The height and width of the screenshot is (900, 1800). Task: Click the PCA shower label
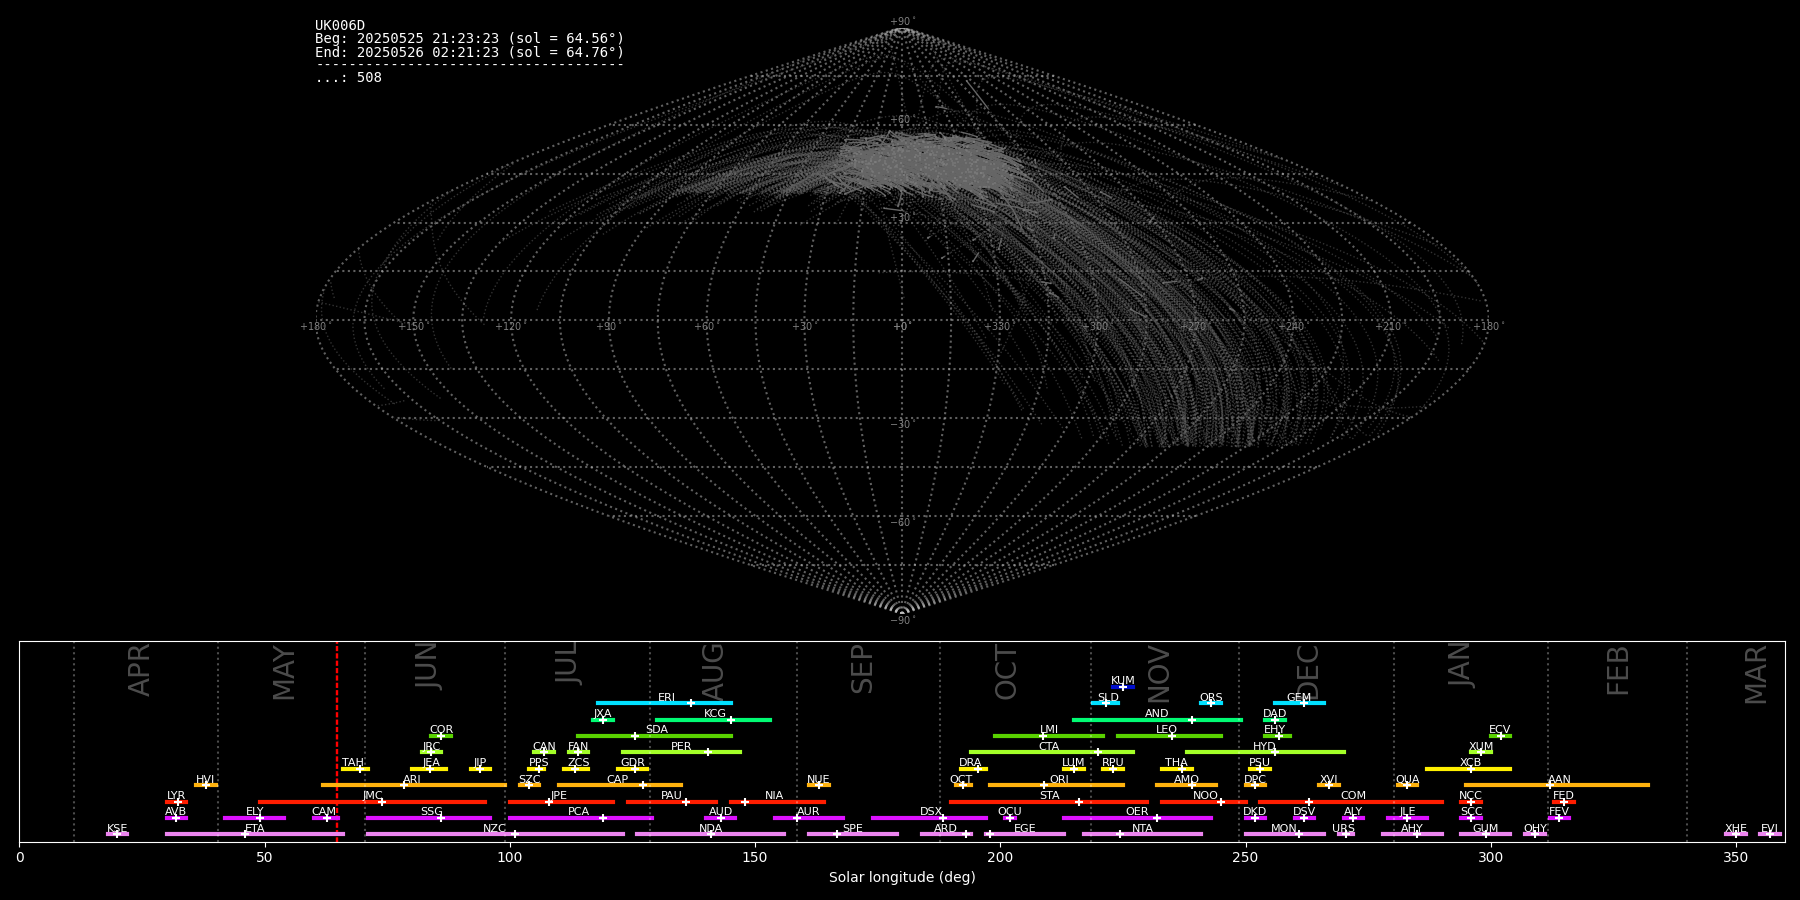pos(578,812)
